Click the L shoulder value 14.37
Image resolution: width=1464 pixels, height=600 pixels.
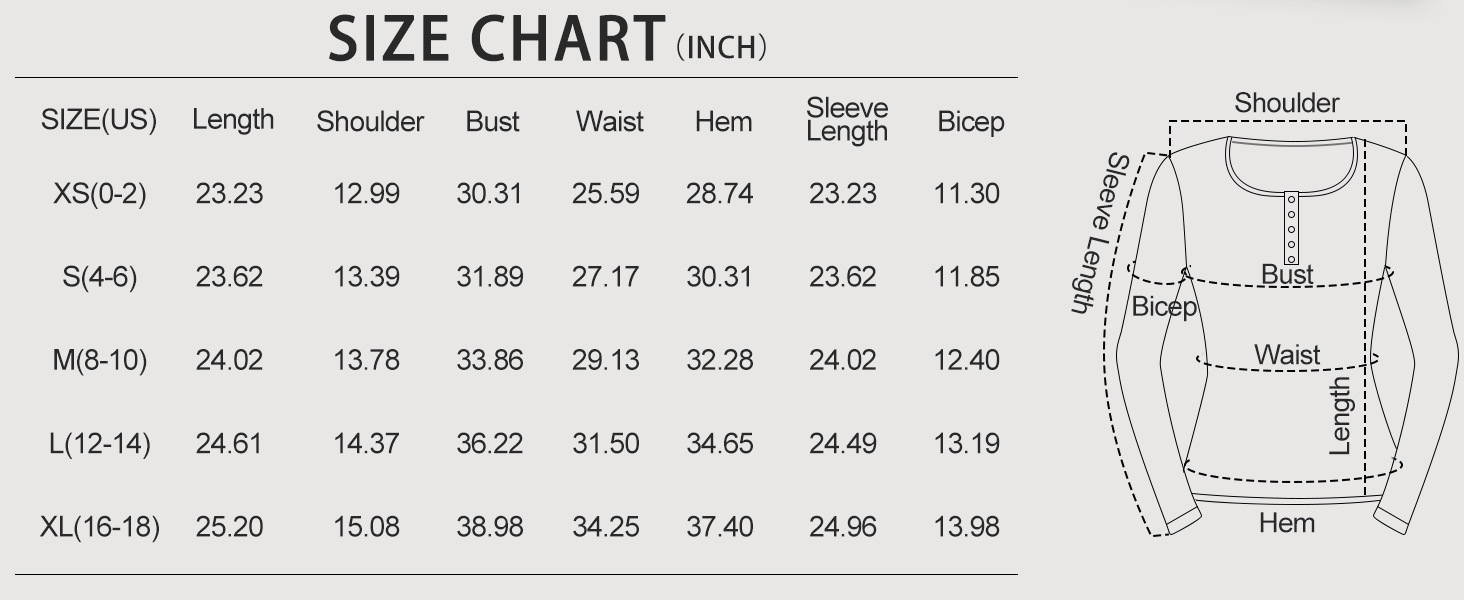coord(367,443)
